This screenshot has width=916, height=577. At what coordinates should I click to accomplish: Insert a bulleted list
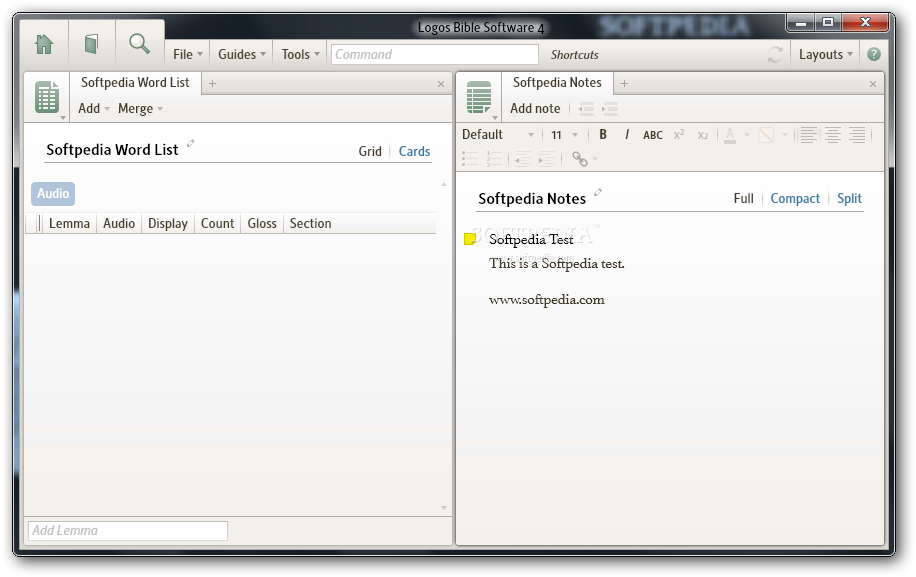(470, 159)
